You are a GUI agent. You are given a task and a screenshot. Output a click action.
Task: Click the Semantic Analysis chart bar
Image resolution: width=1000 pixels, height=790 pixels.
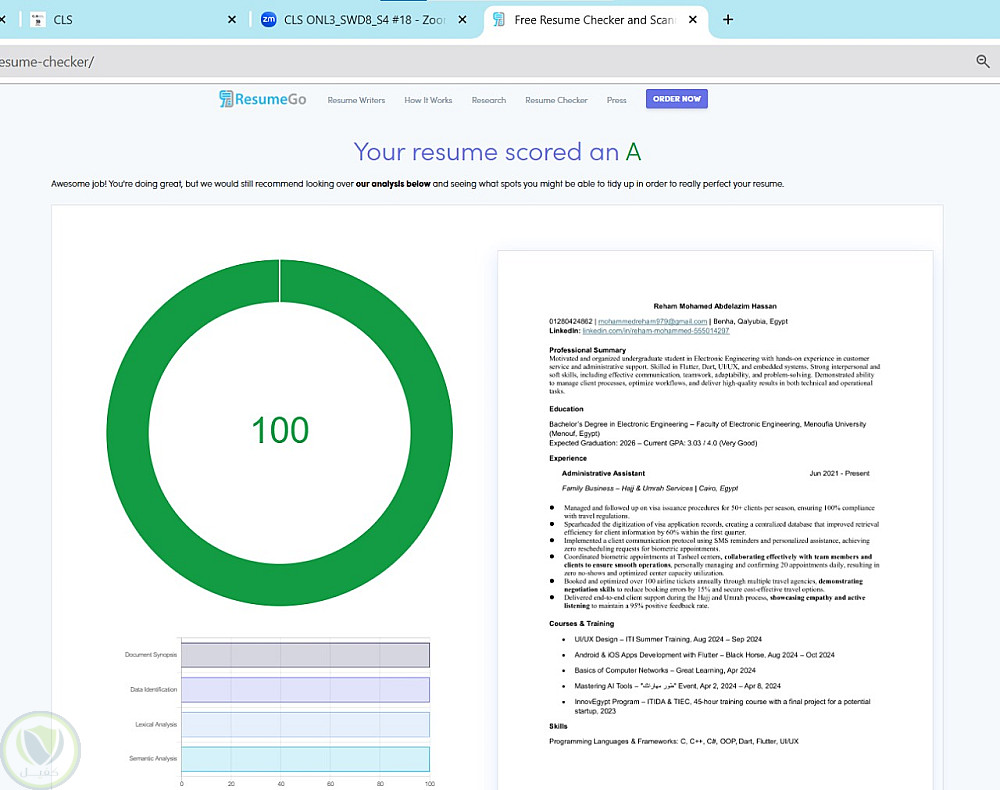coord(305,759)
